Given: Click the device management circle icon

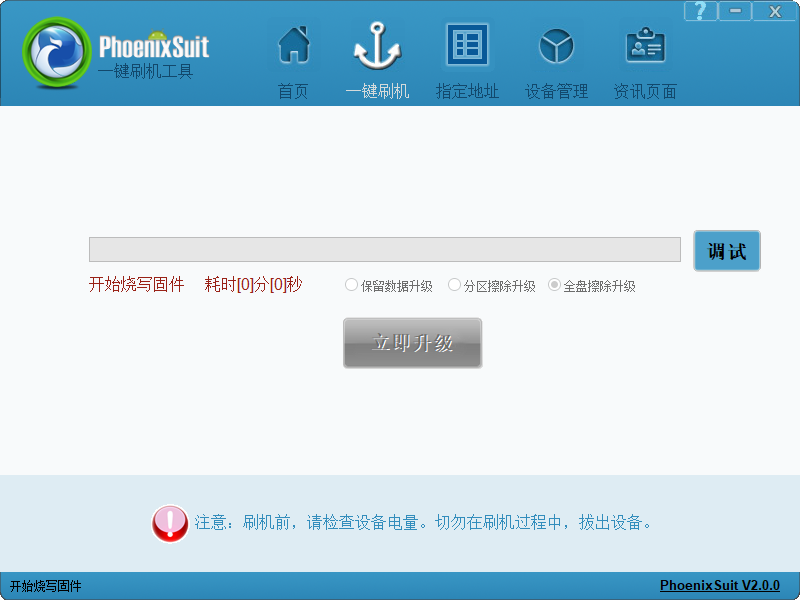Looking at the screenshot, I should pos(556,46).
